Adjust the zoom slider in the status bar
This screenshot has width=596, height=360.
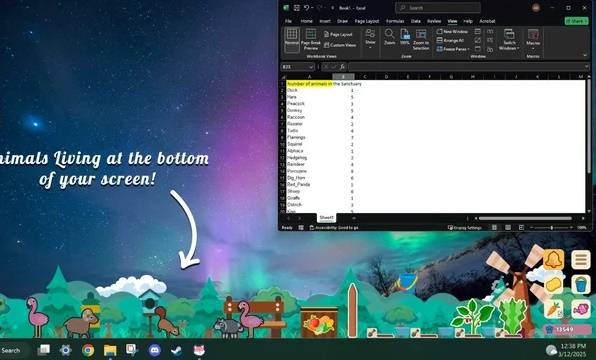[552, 228]
